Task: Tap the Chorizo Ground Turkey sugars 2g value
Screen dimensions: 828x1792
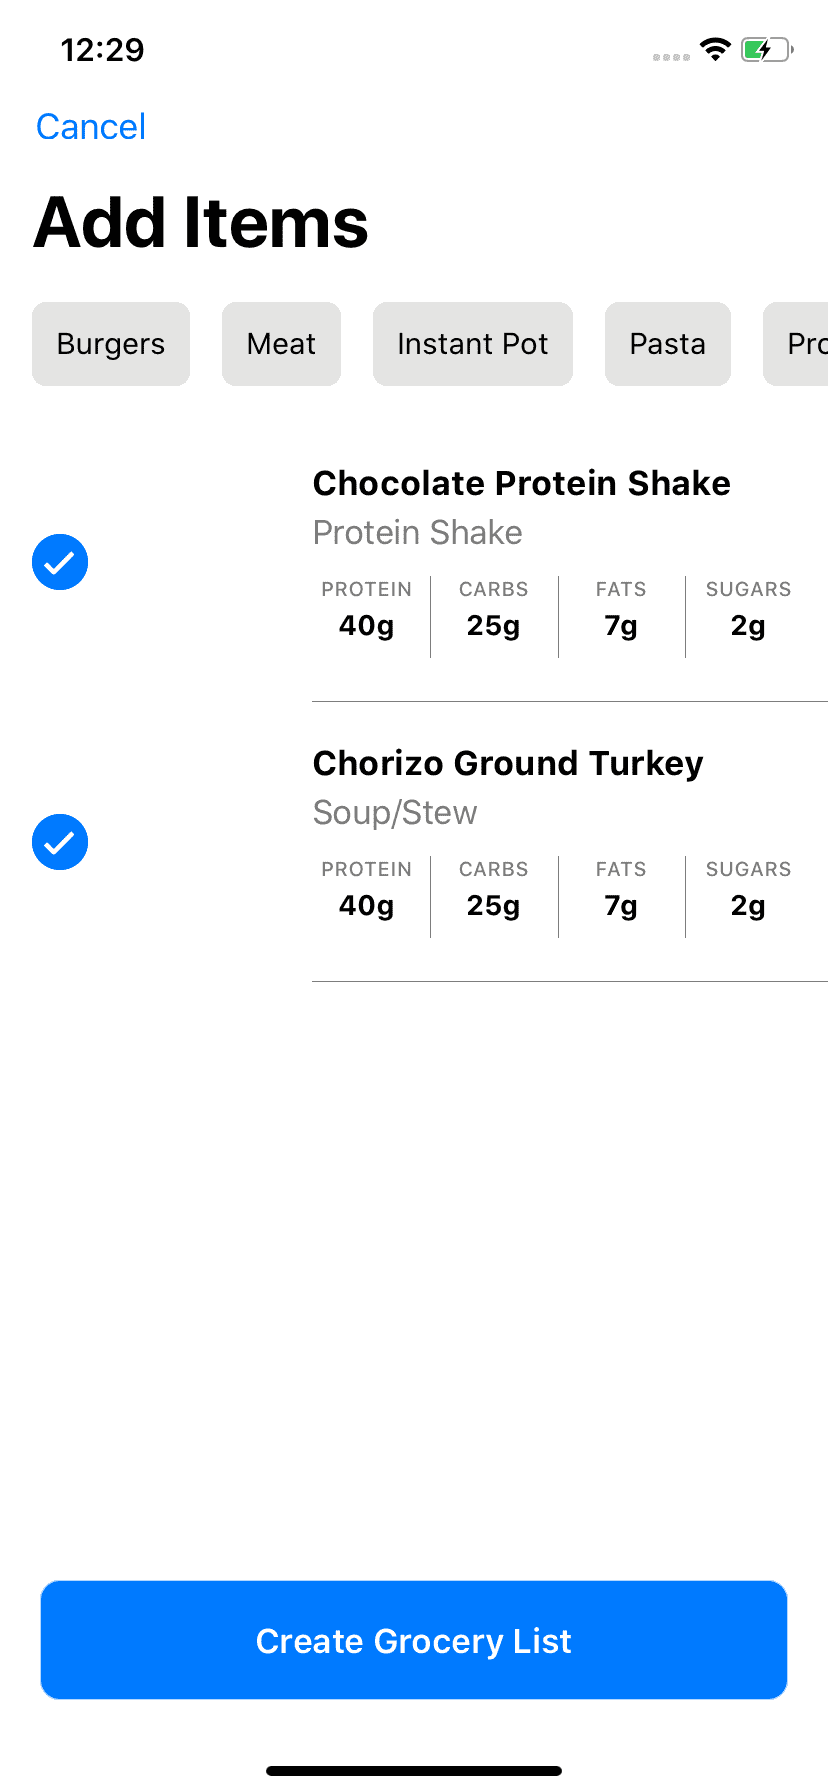Action: coord(748,906)
